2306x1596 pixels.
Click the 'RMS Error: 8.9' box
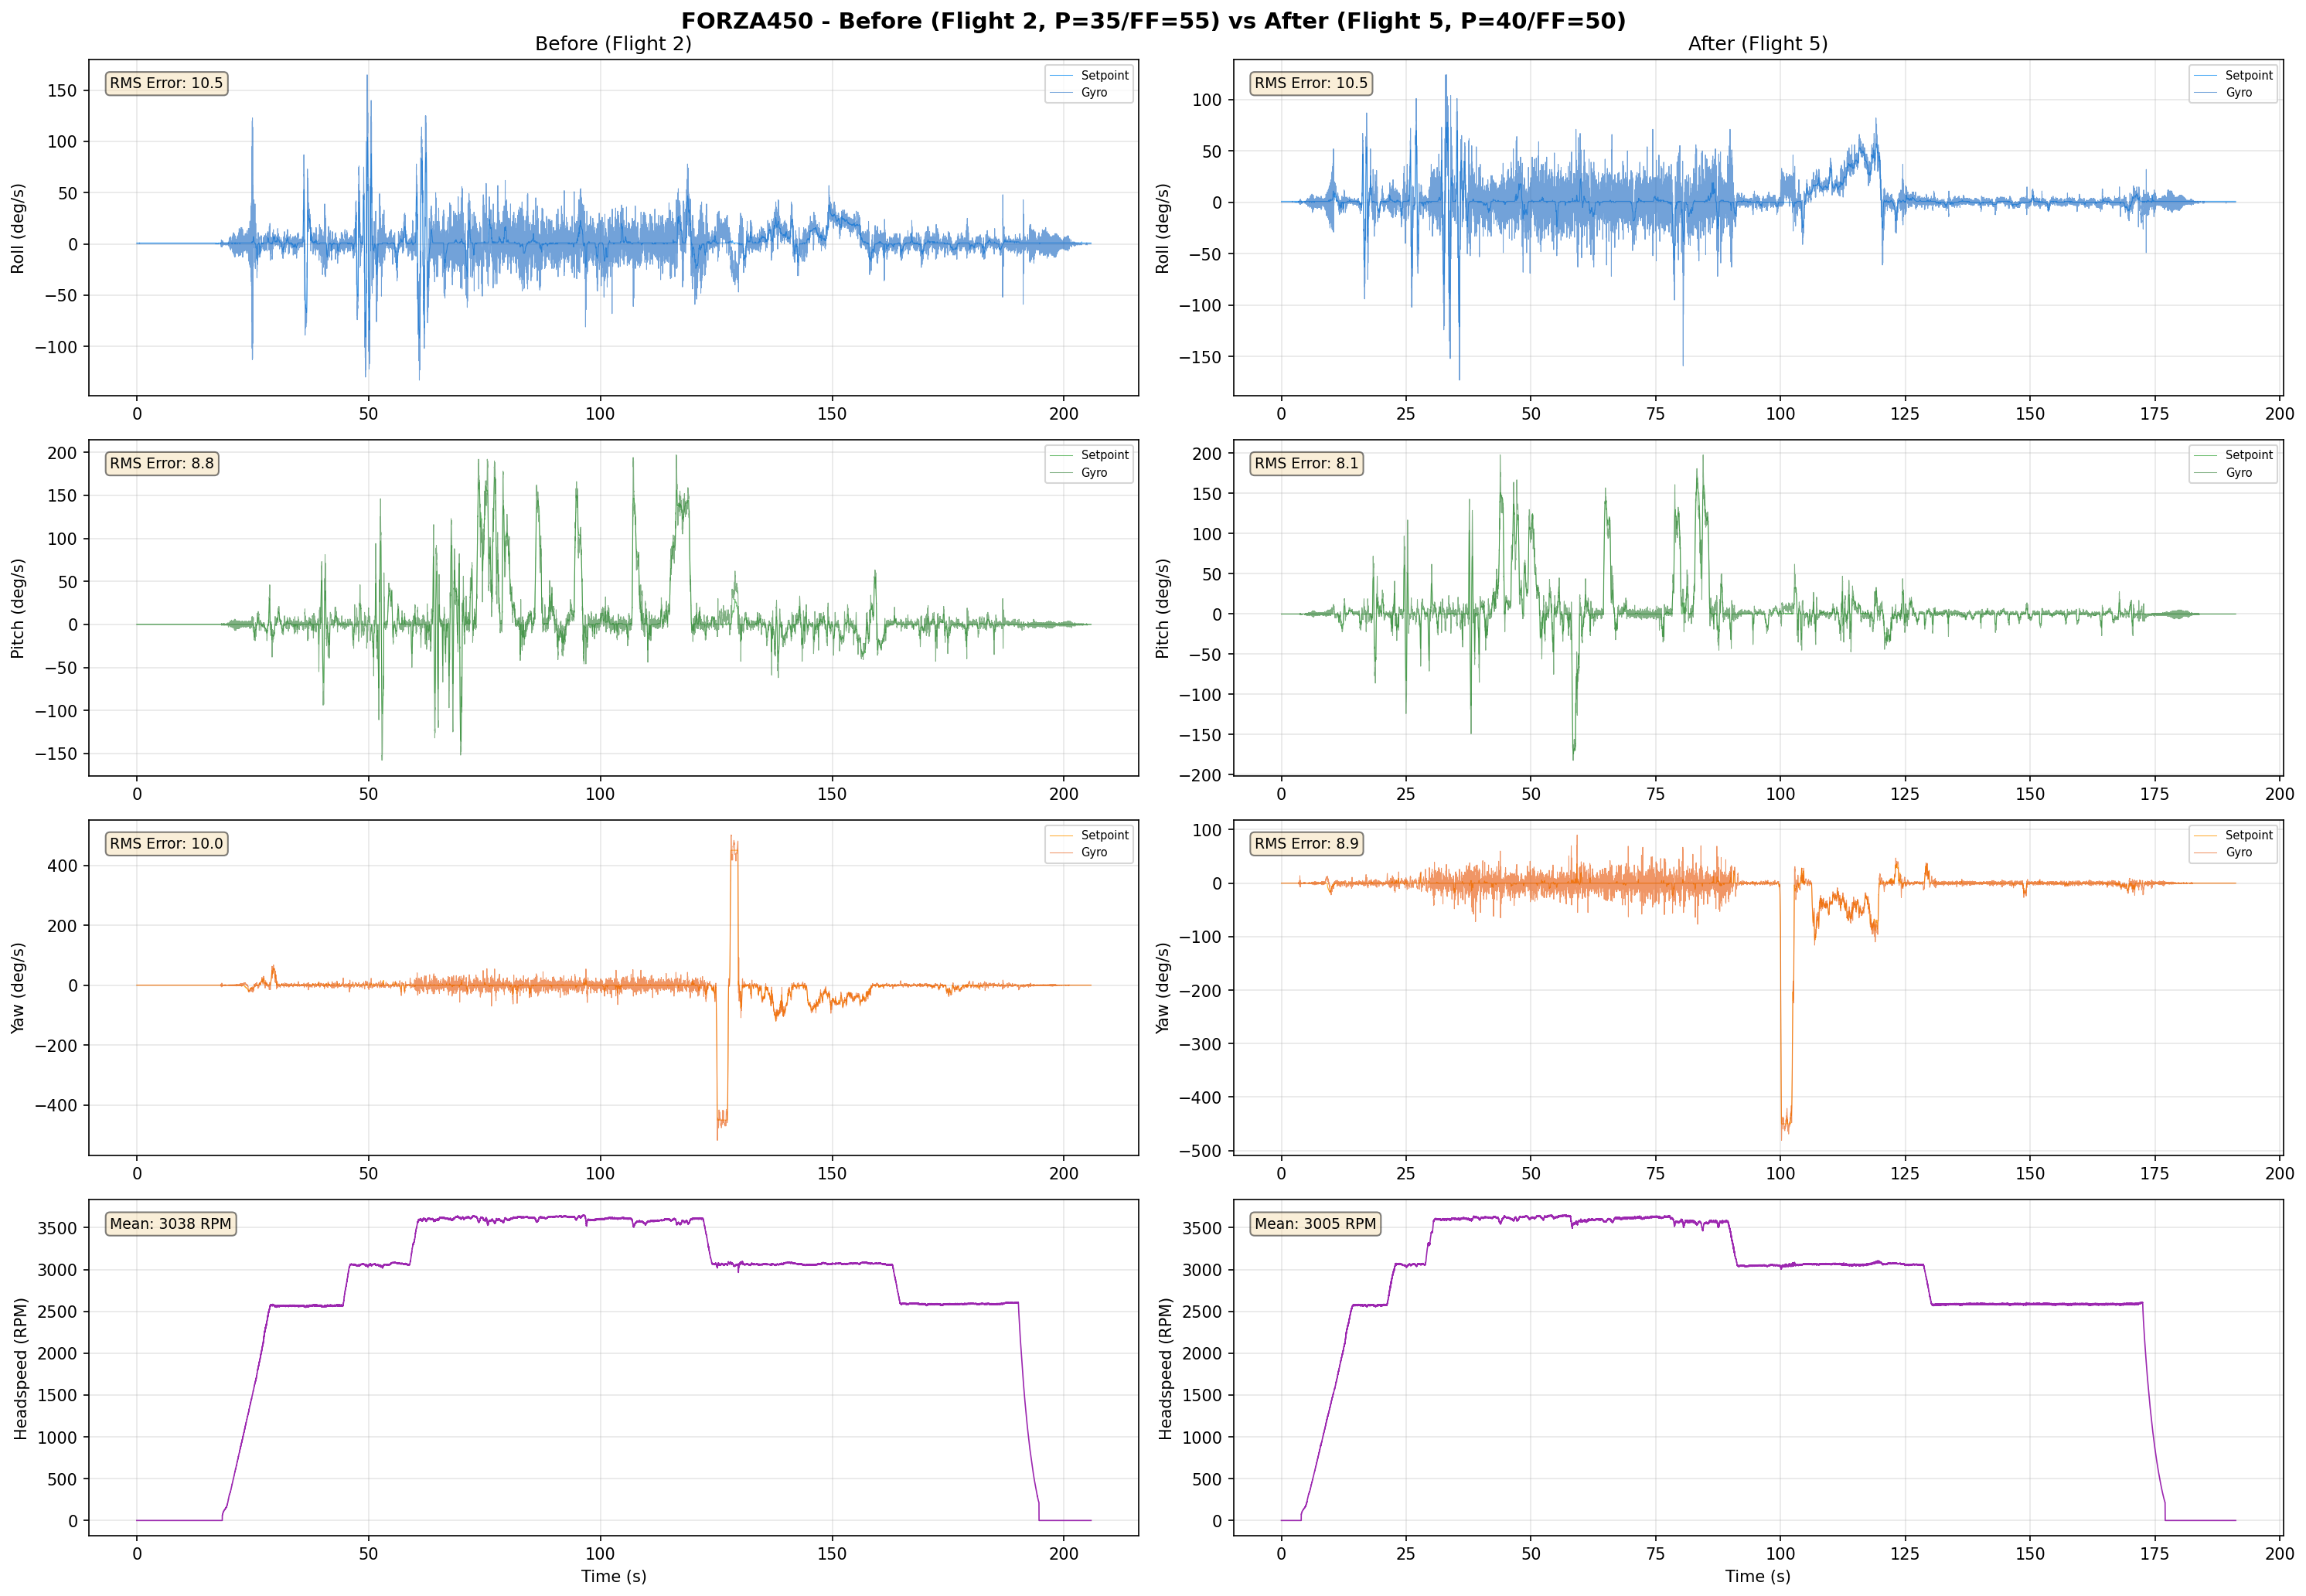(x=1306, y=843)
